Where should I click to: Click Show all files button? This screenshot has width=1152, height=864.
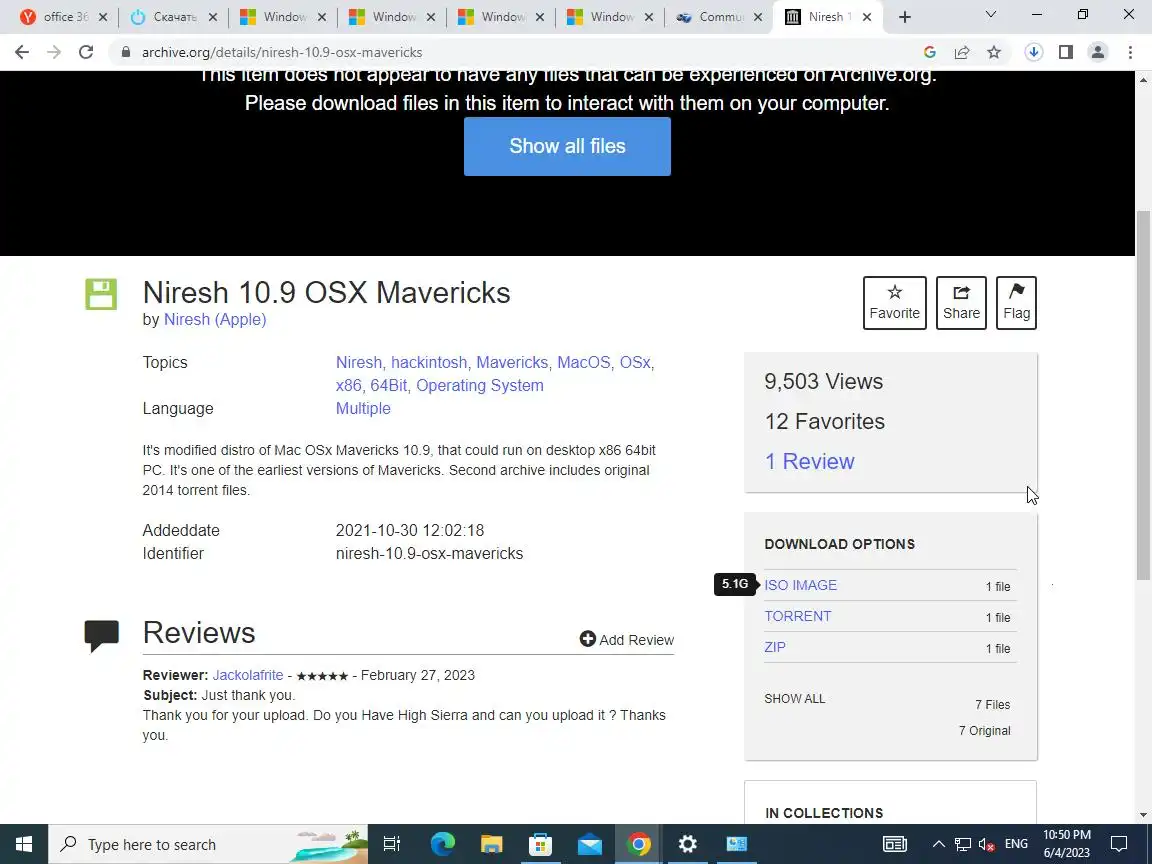(x=567, y=146)
